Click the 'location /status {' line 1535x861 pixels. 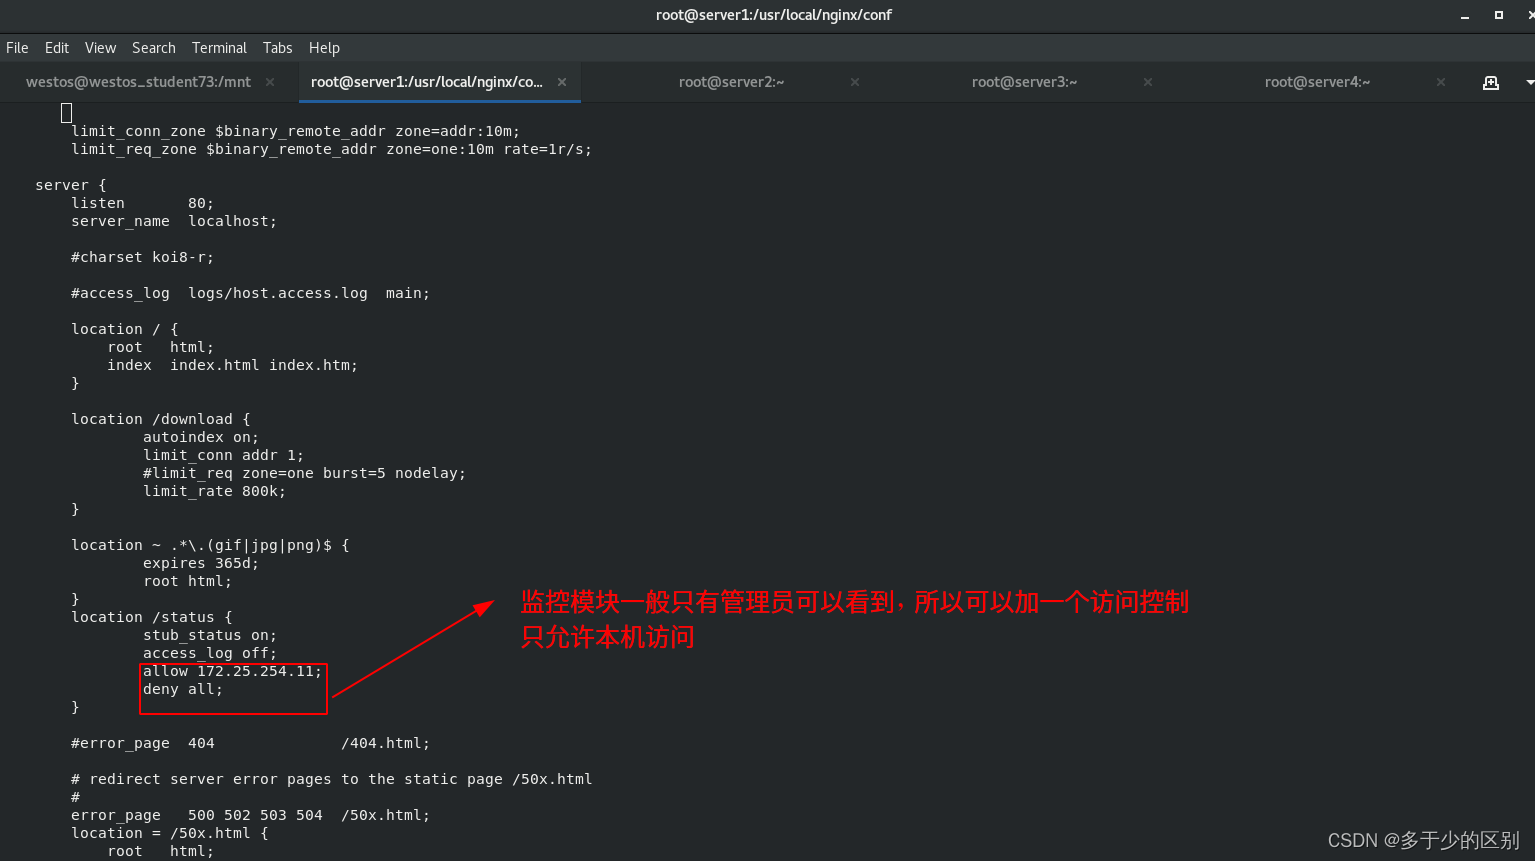pyautogui.click(x=152, y=617)
